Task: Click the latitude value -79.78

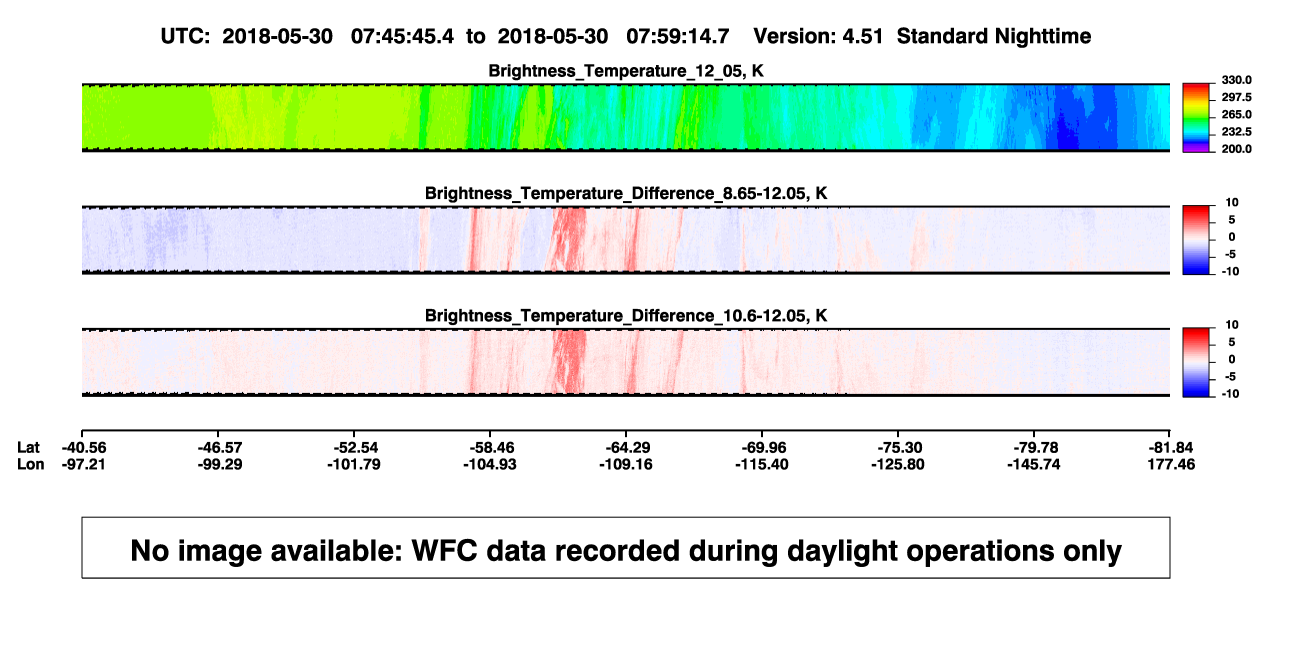Action: click(1034, 447)
